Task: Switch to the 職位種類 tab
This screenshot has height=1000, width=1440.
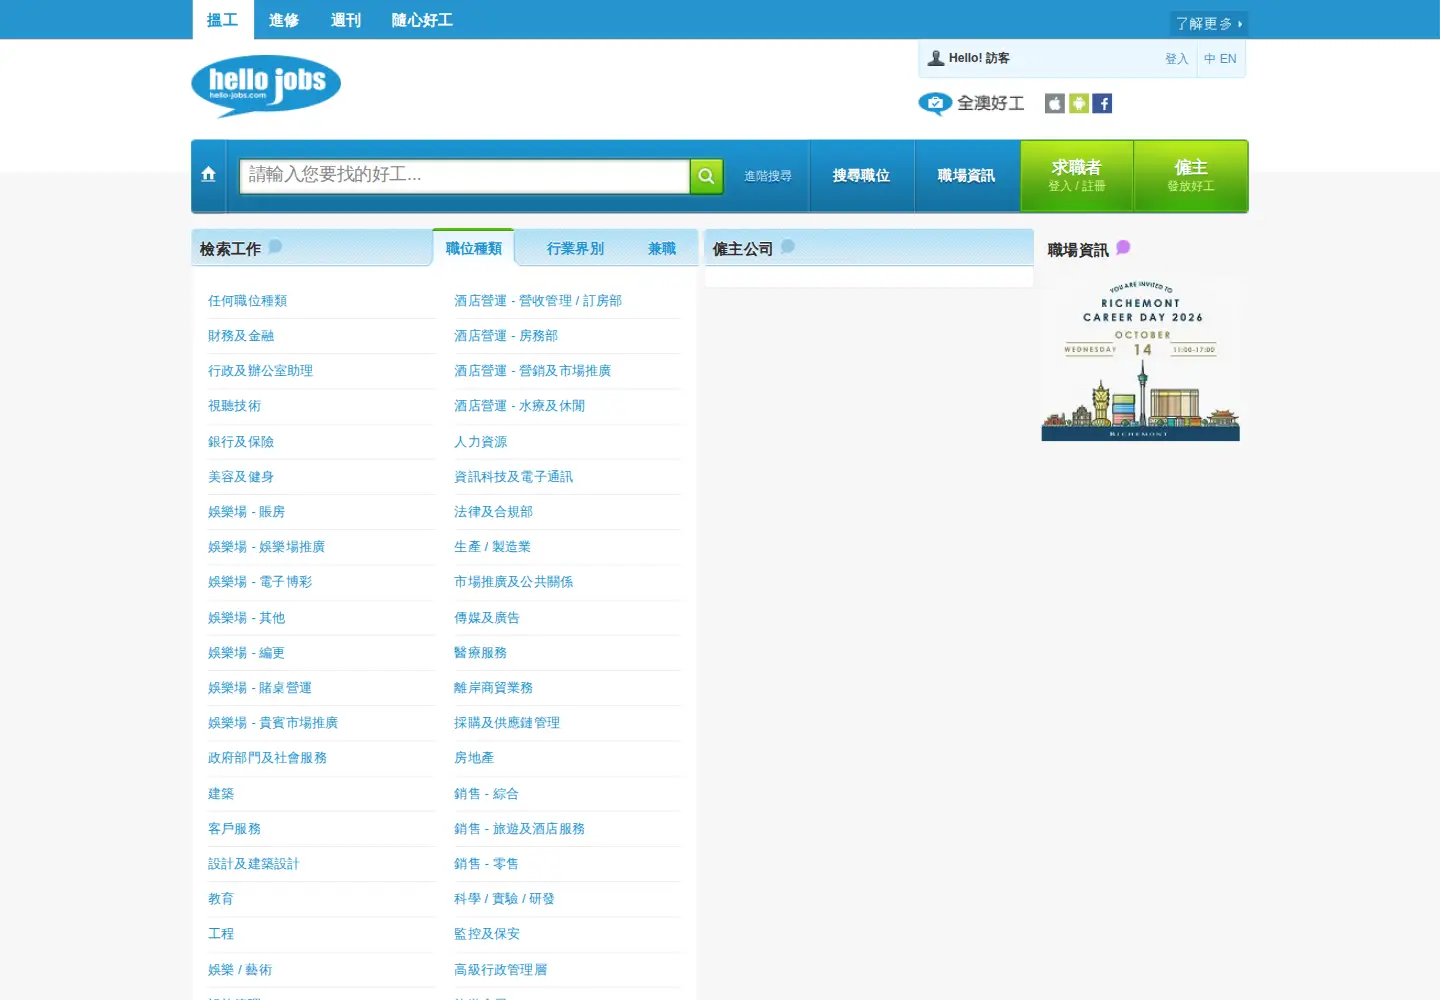Action: (474, 248)
